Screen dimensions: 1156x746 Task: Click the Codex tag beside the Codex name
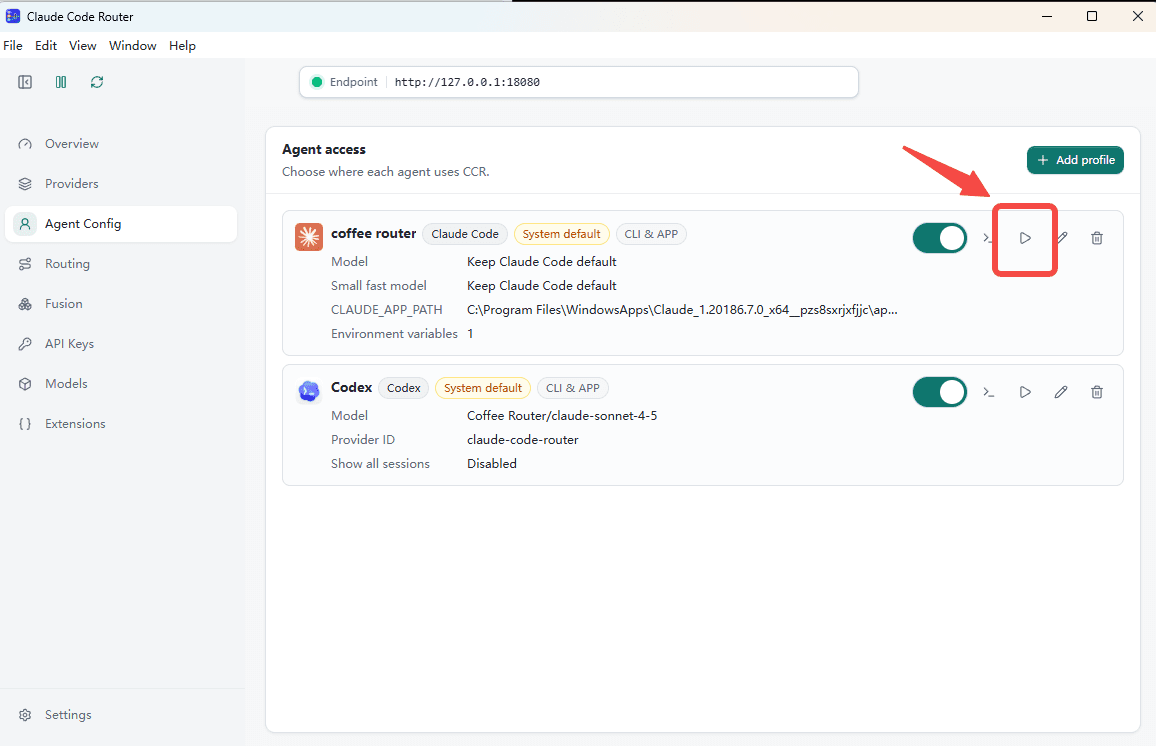coord(403,388)
